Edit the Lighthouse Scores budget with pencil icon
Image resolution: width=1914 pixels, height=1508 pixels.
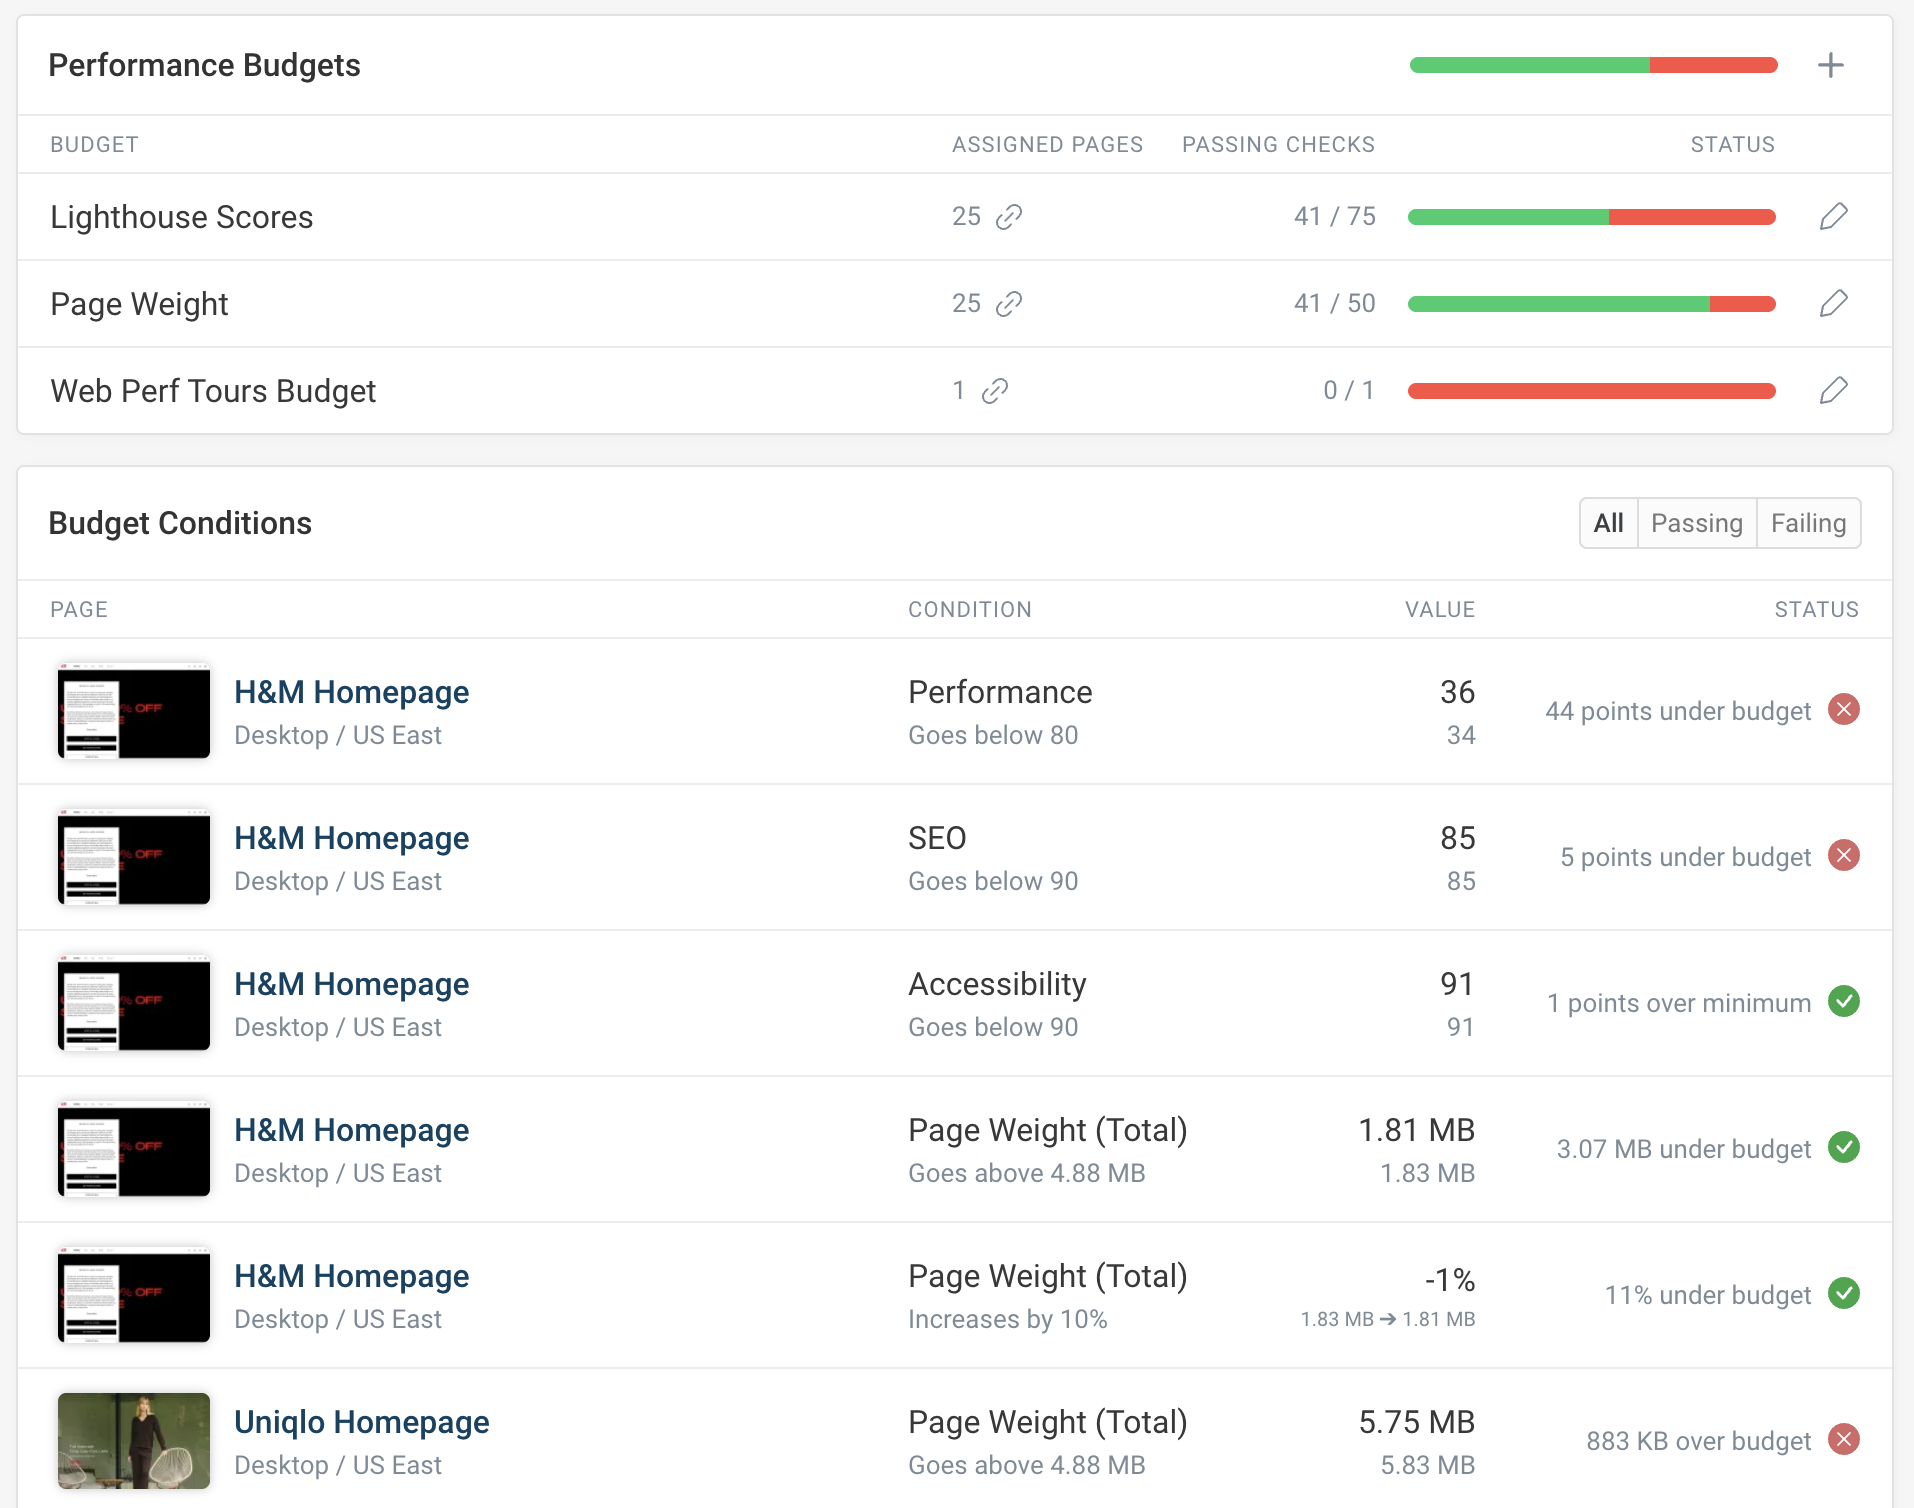1833,217
